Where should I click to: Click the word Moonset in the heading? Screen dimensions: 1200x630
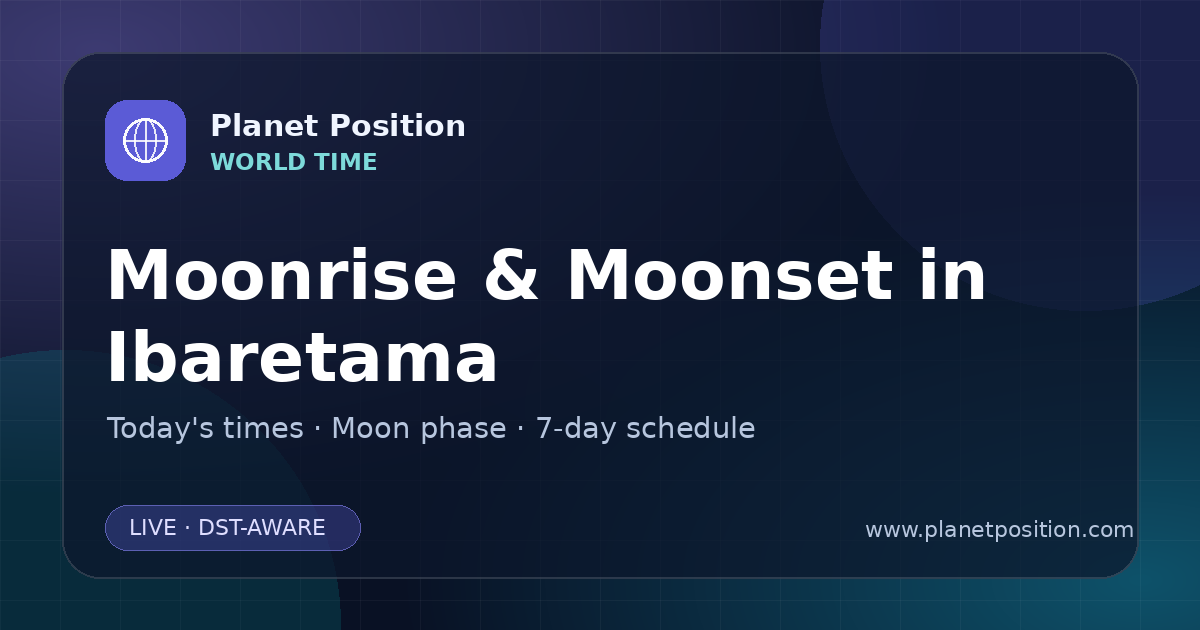pyautogui.click(x=729, y=276)
